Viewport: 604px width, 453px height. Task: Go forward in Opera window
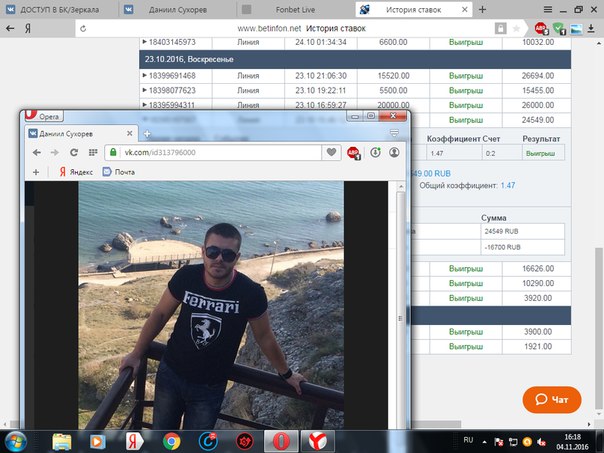pos(55,153)
